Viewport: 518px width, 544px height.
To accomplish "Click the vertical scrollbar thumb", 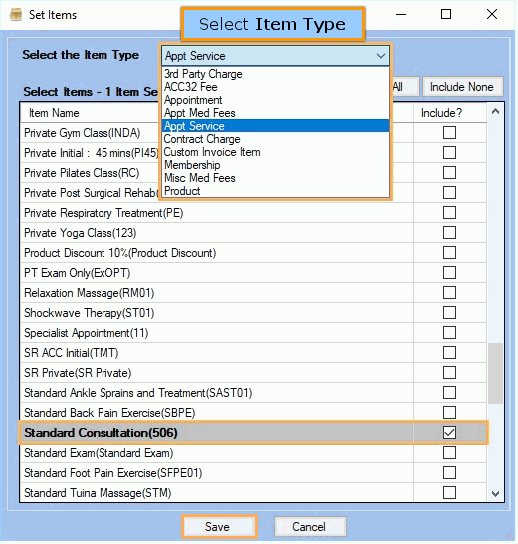I will click(495, 373).
